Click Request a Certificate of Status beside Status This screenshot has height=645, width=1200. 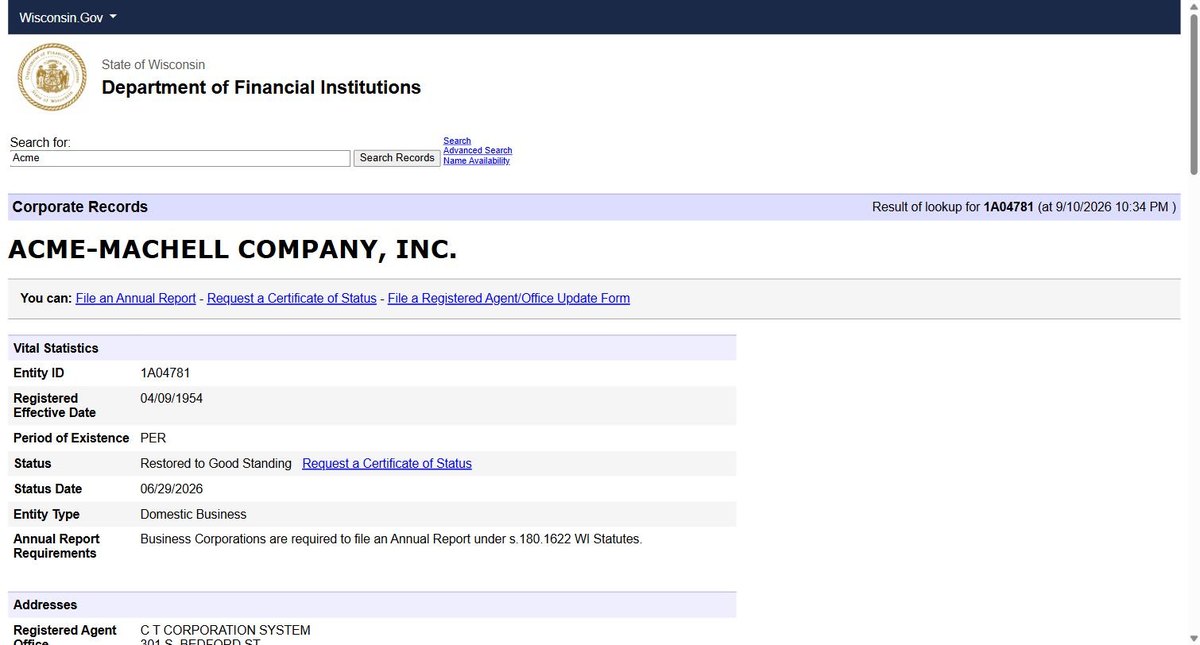tap(386, 463)
